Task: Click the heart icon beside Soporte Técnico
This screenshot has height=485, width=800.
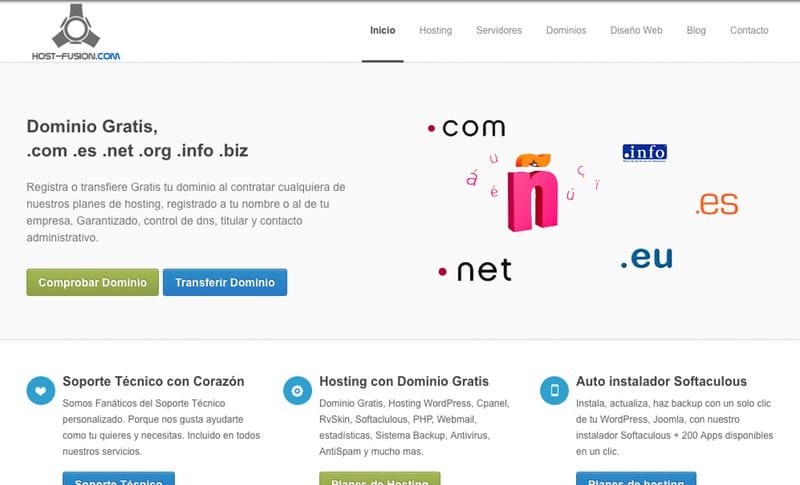Action: 40,390
